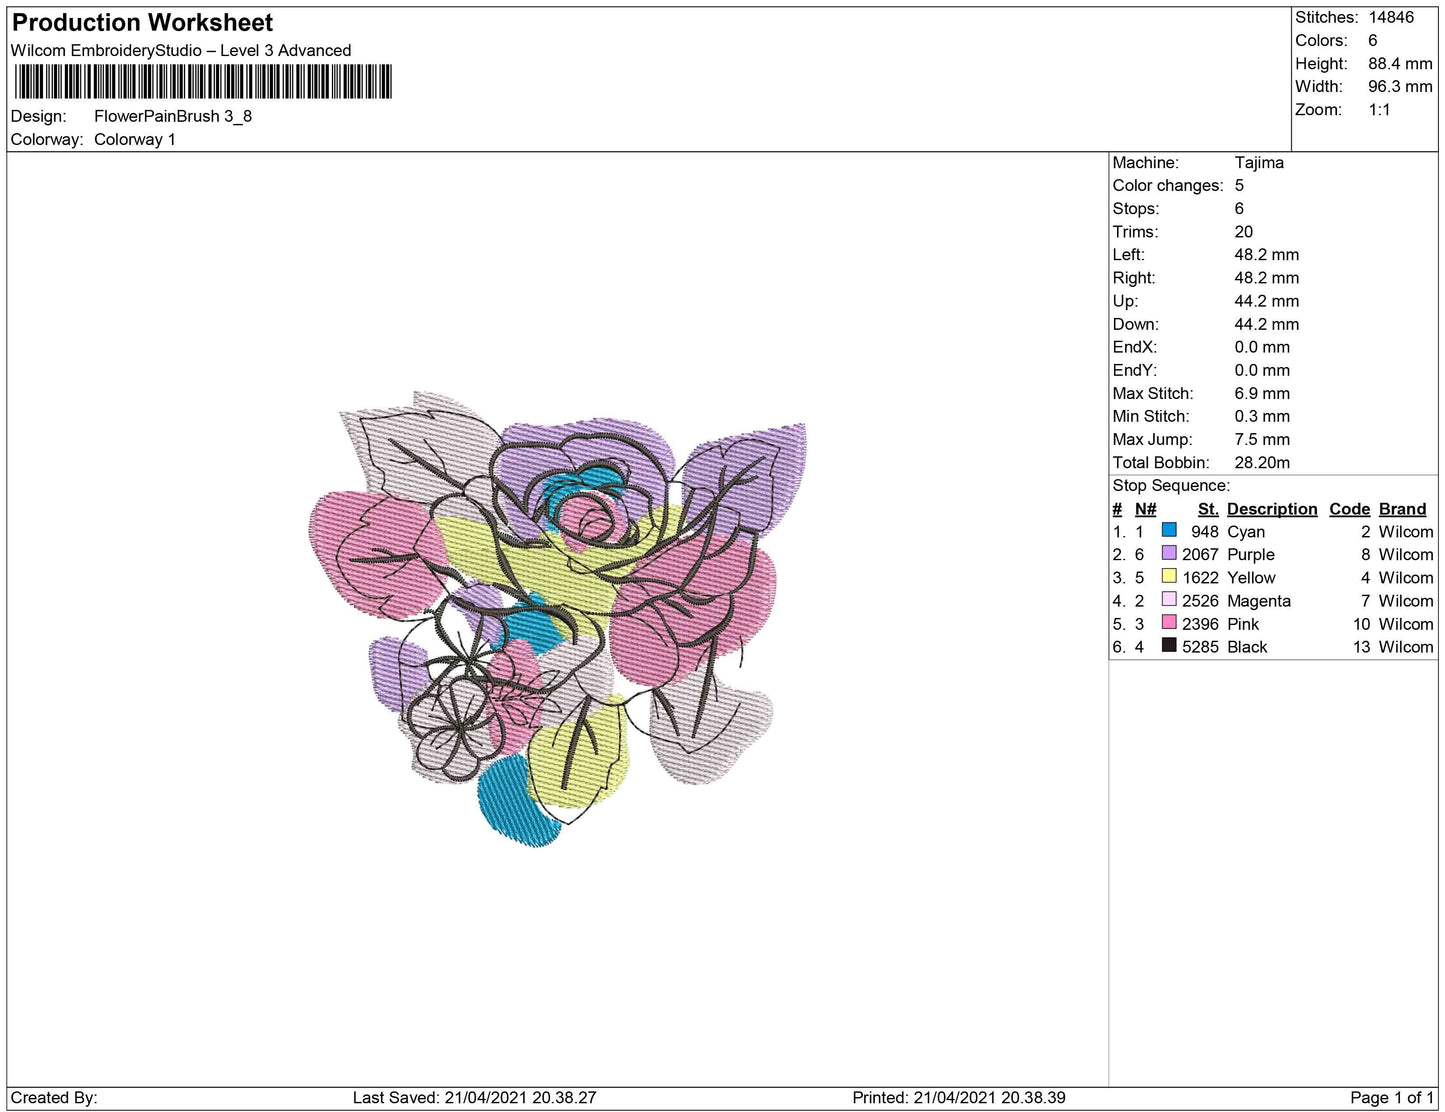The width and height of the screenshot is (1445, 1112).
Task: Select the Yellow color chip in stop sequence
Action: [1168, 577]
